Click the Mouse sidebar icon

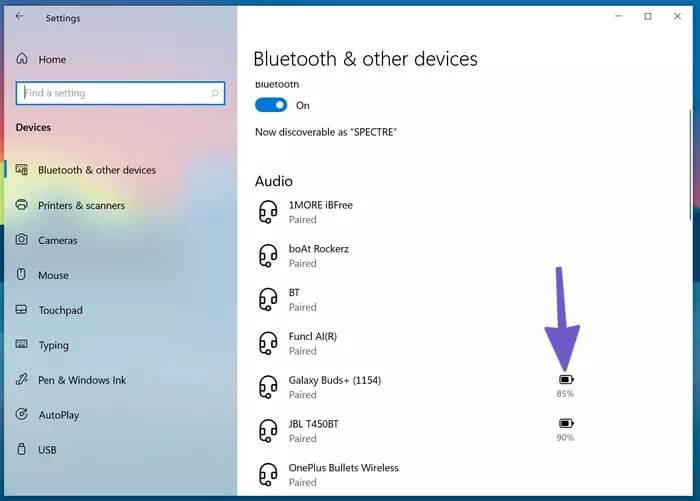pyautogui.click(x=21, y=274)
